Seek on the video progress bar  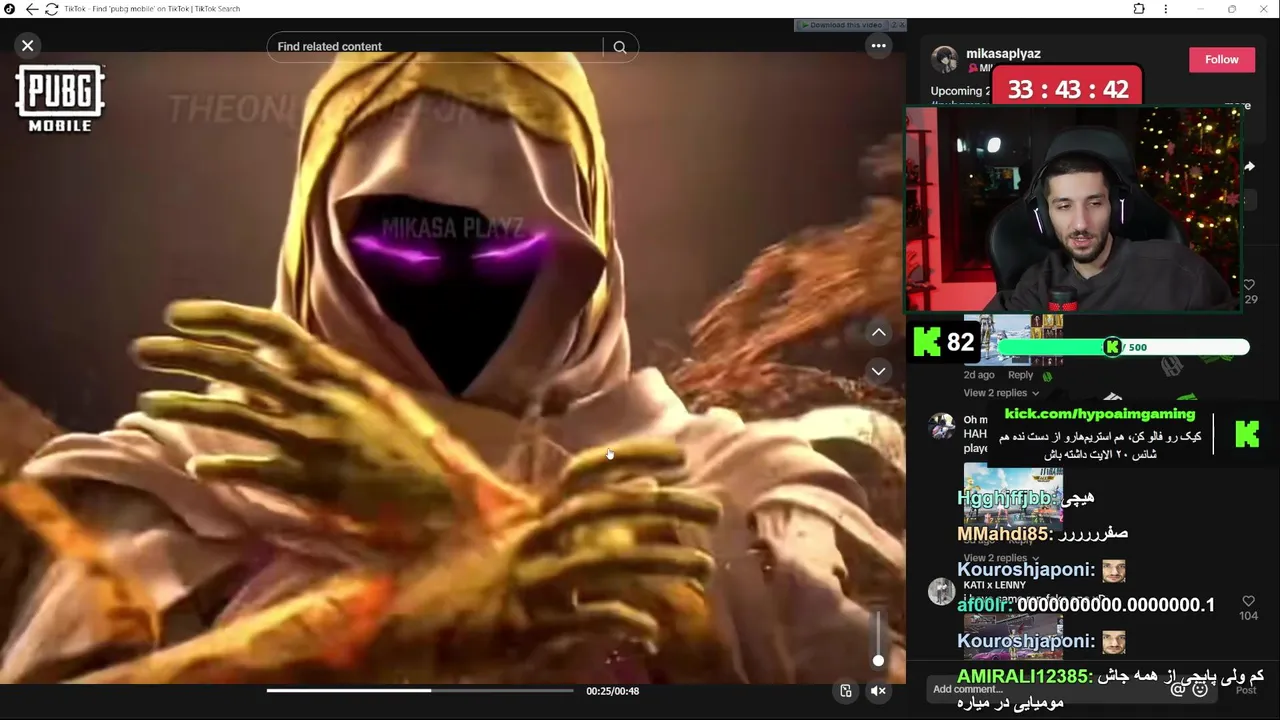pos(420,690)
